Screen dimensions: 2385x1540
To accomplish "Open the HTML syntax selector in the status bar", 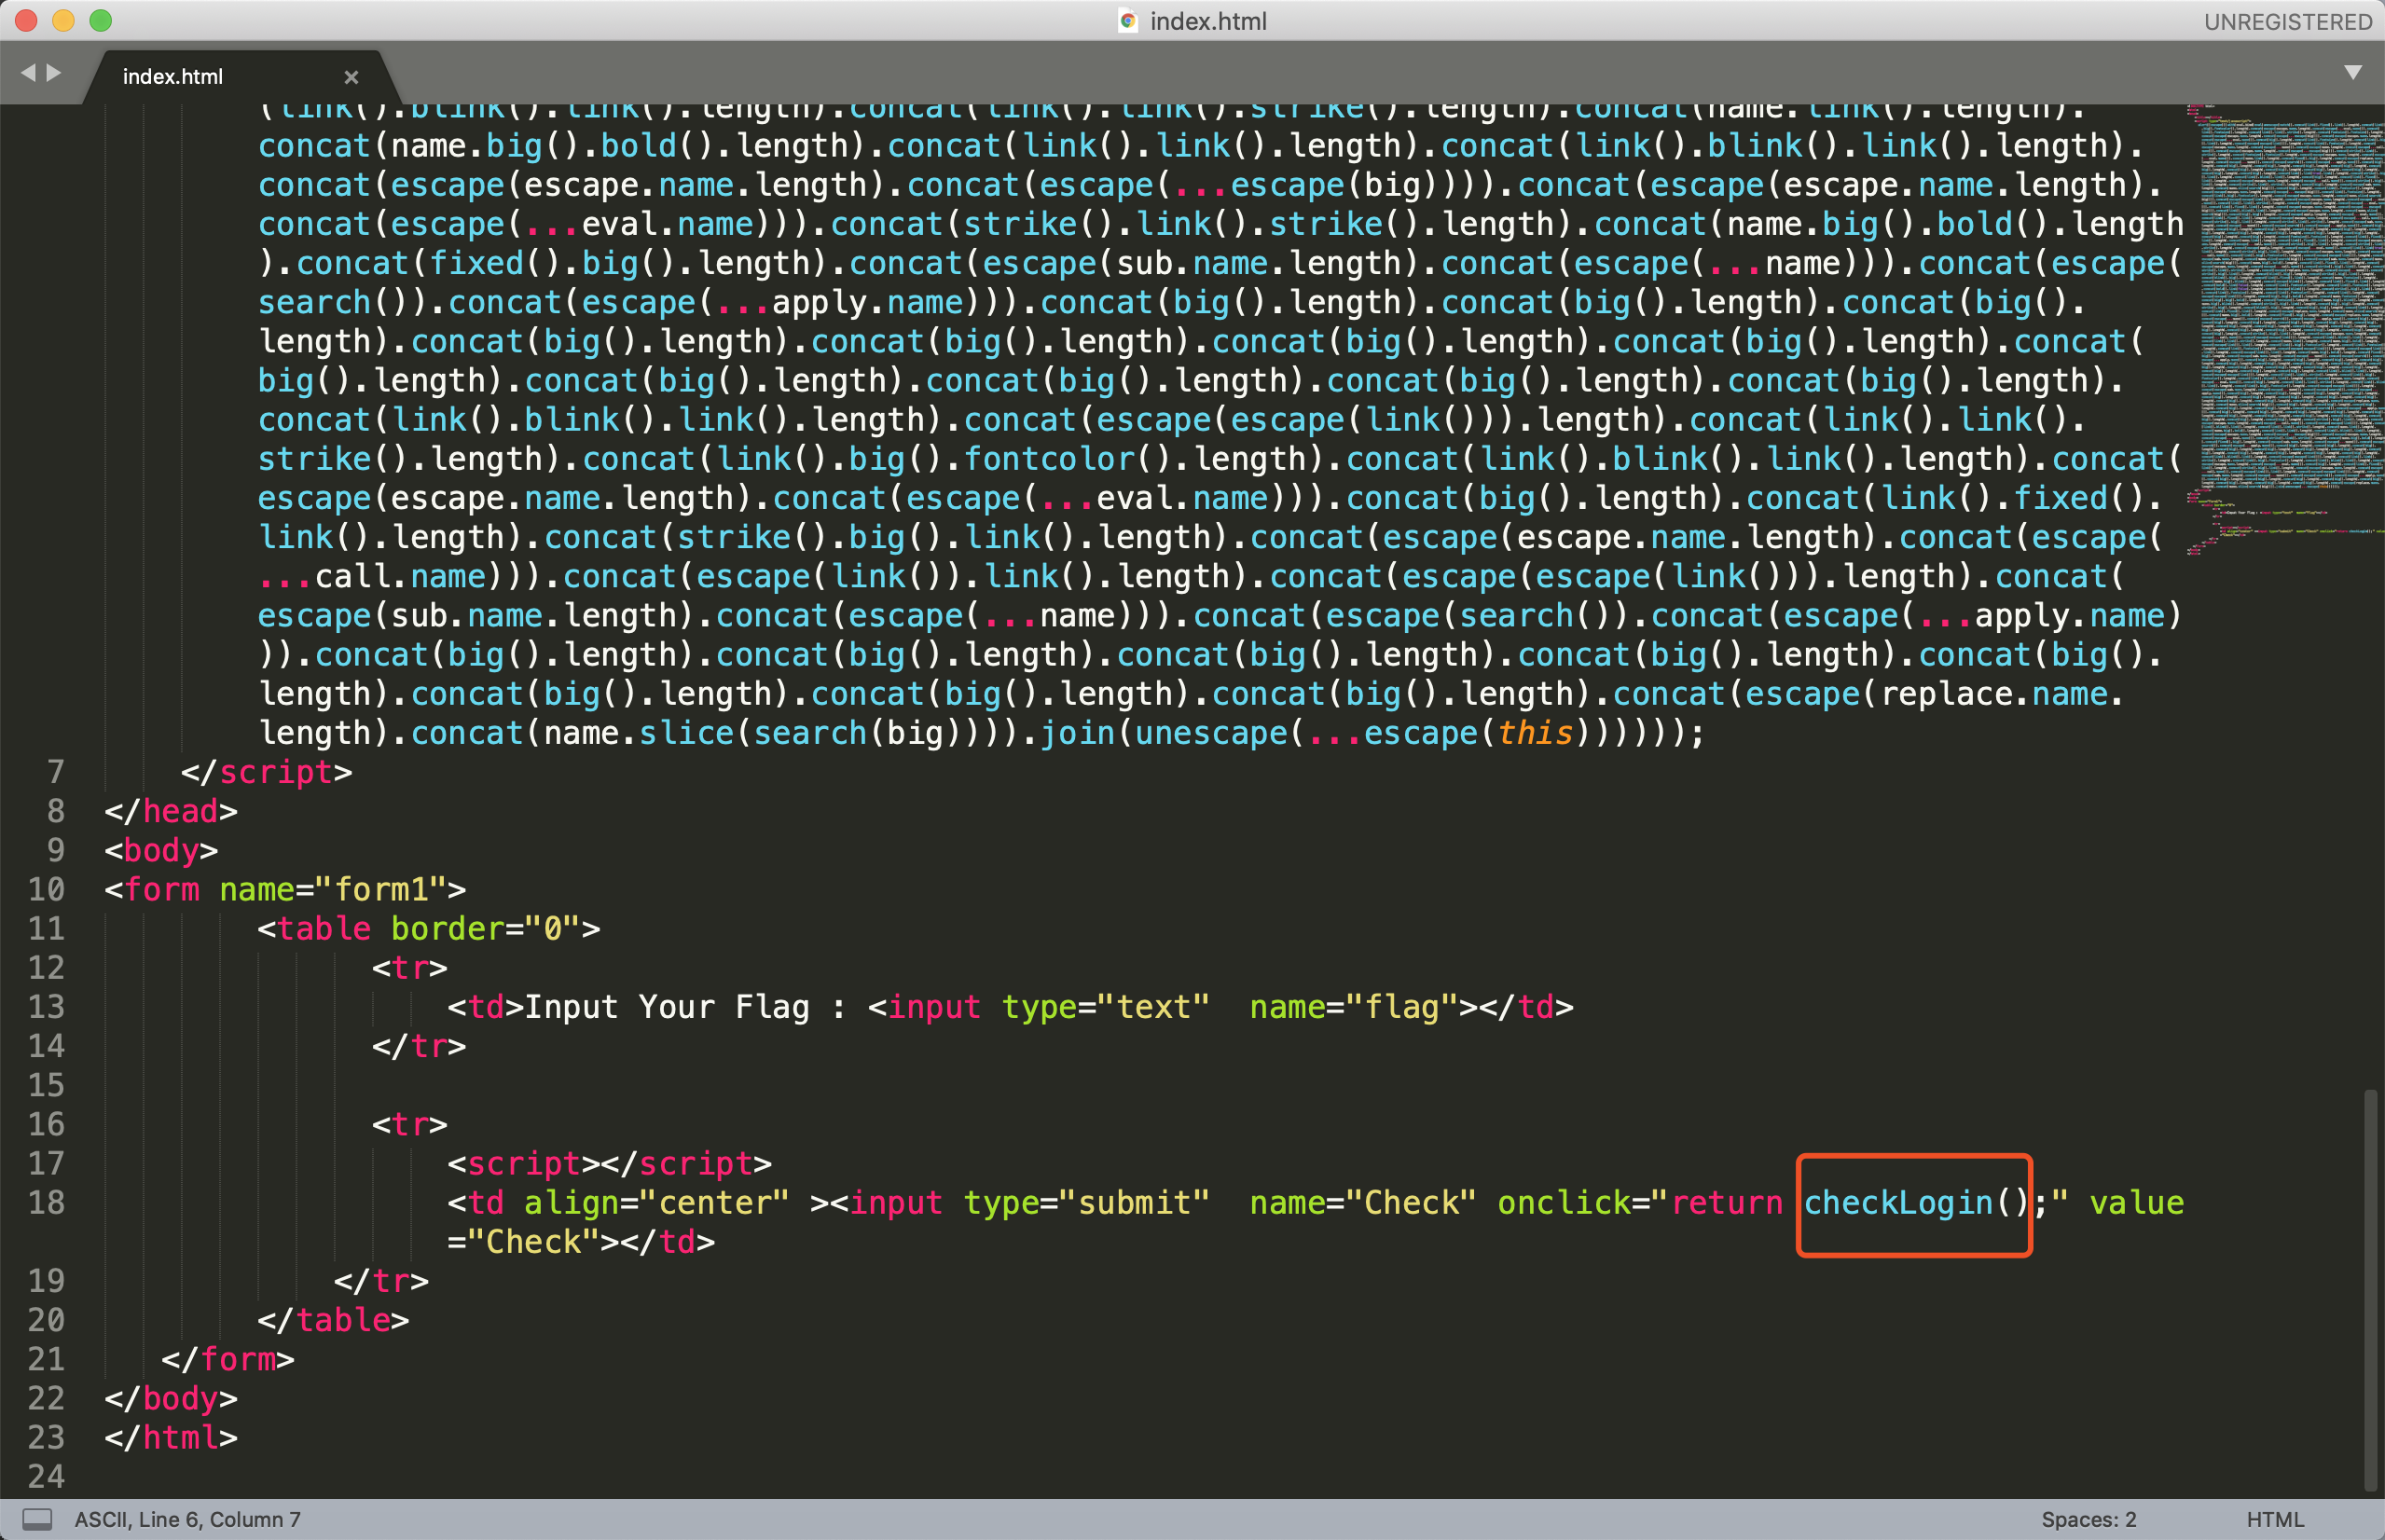I will 2277,1518.
